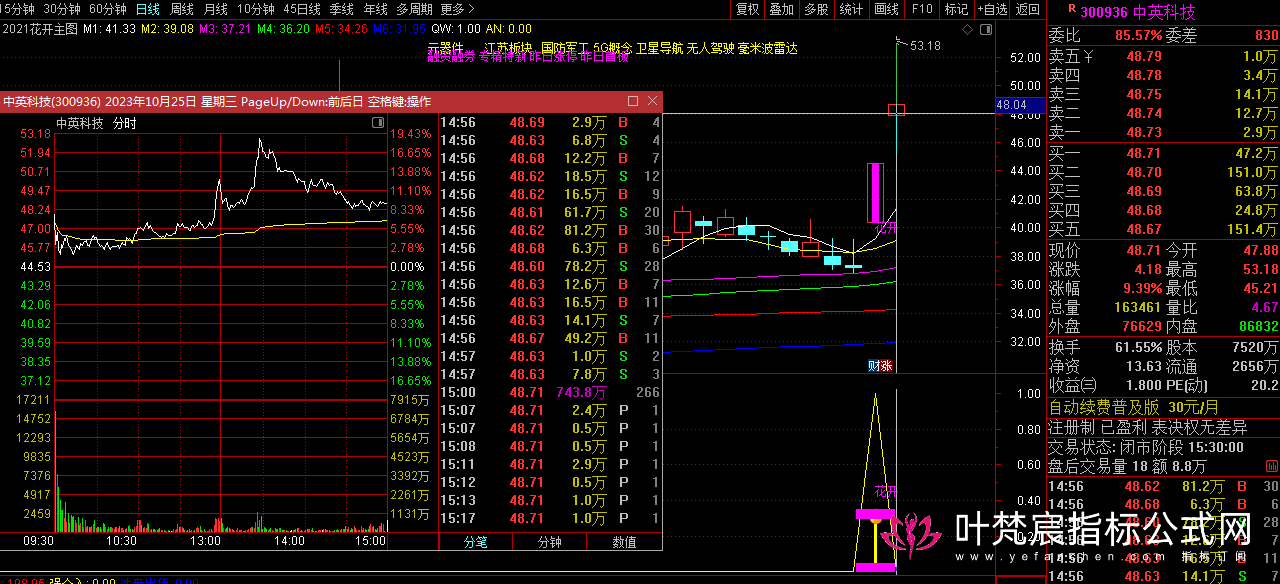Expand the 更多> period options
This screenshot has width=1280, height=584.
point(458,9)
